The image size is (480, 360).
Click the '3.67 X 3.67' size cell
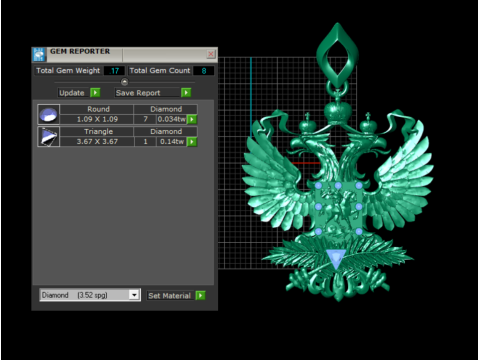point(97,142)
